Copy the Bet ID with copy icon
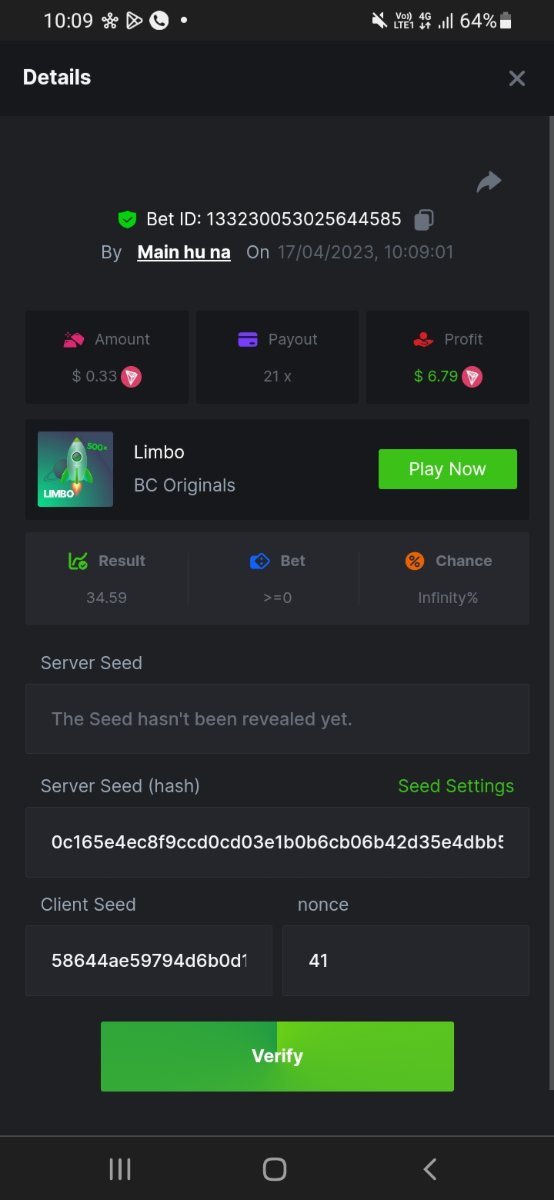 pyautogui.click(x=425, y=219)
